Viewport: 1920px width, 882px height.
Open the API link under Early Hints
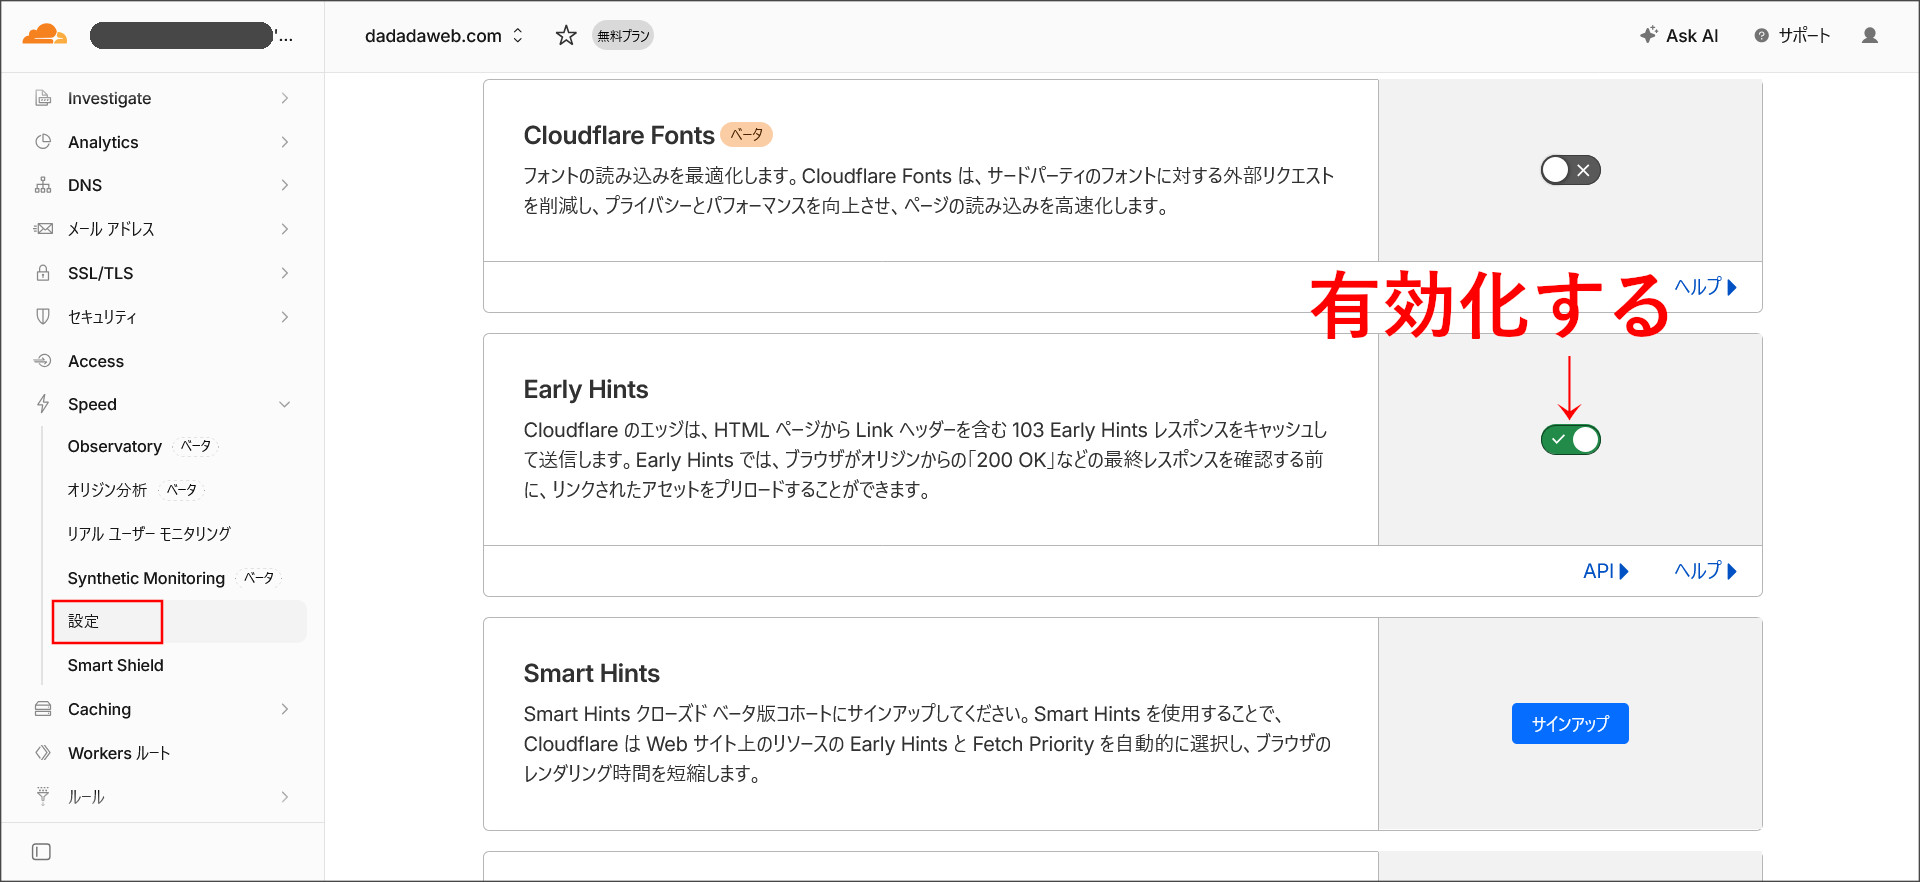coord(1606,571)
